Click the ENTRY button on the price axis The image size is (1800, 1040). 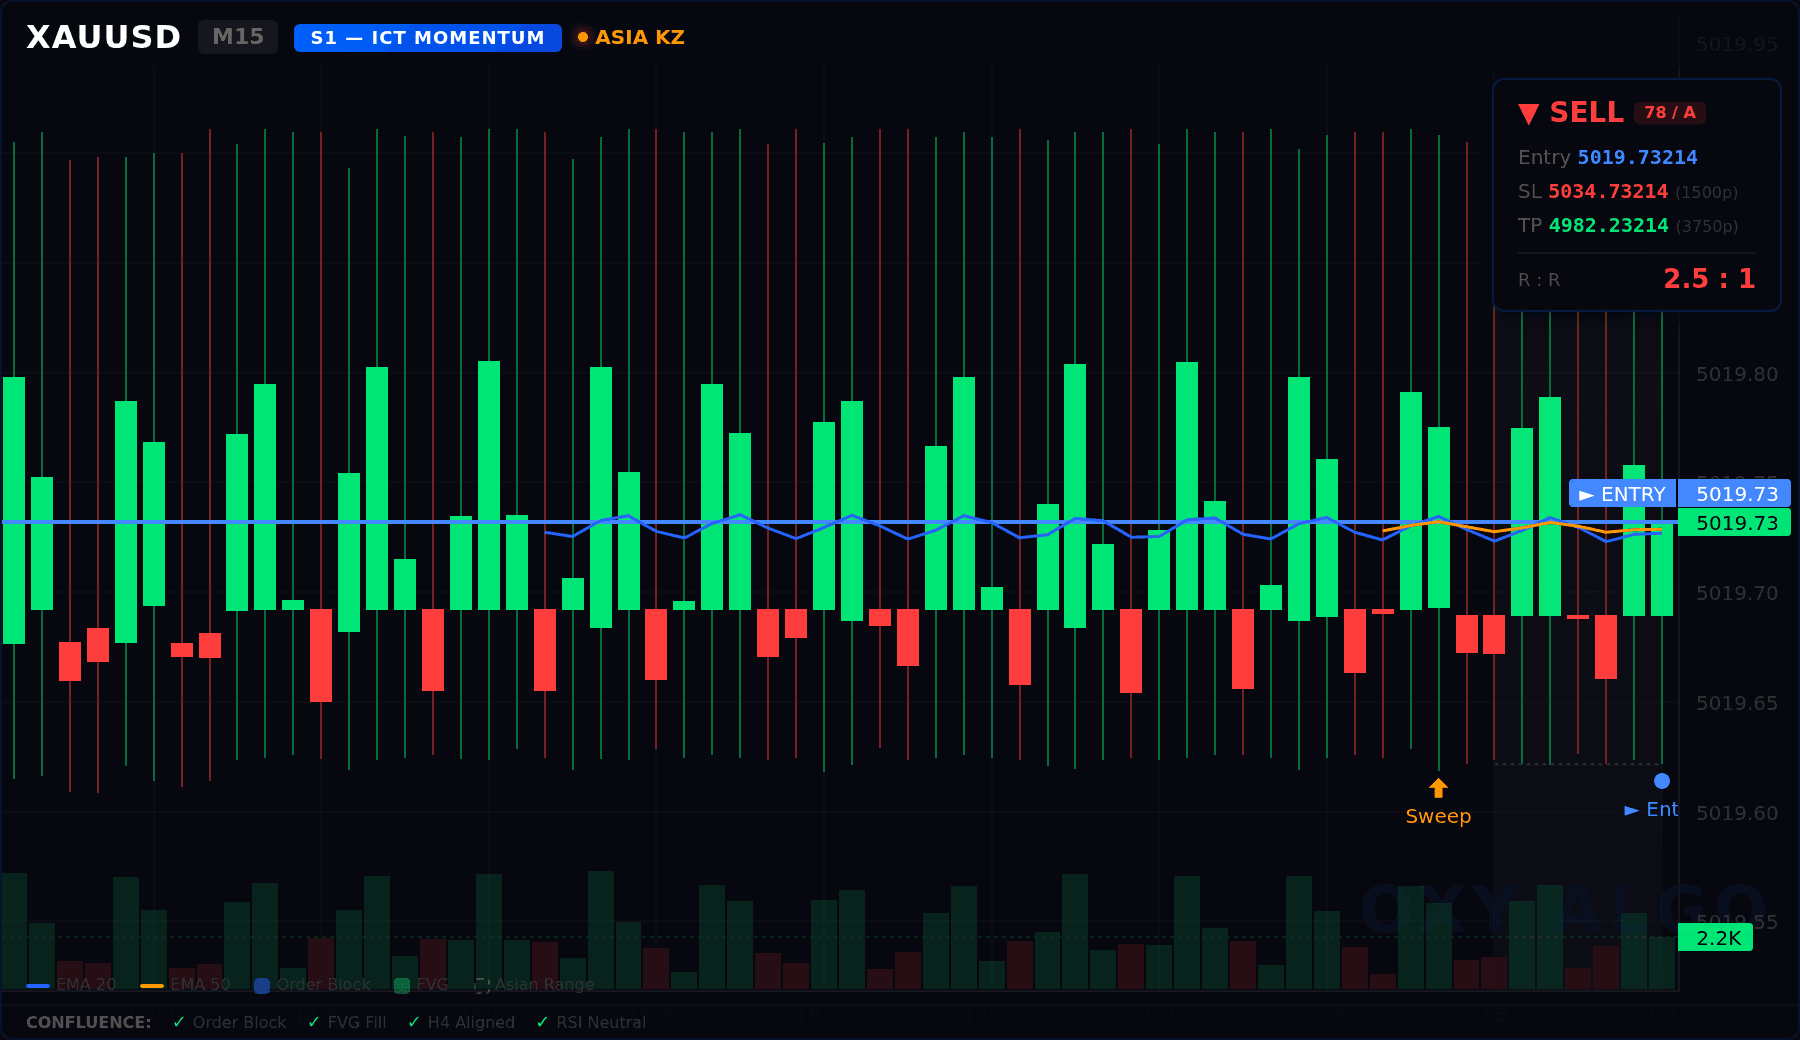(1621, 494)
